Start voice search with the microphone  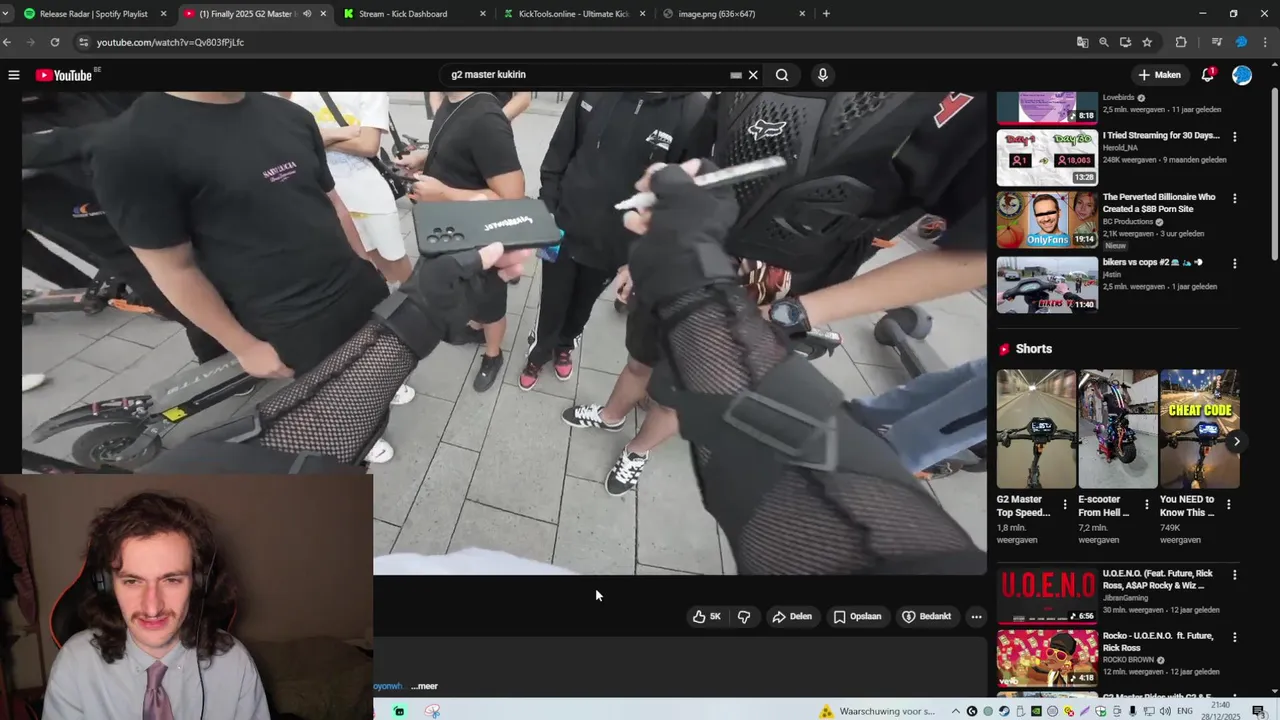[823, 75]
